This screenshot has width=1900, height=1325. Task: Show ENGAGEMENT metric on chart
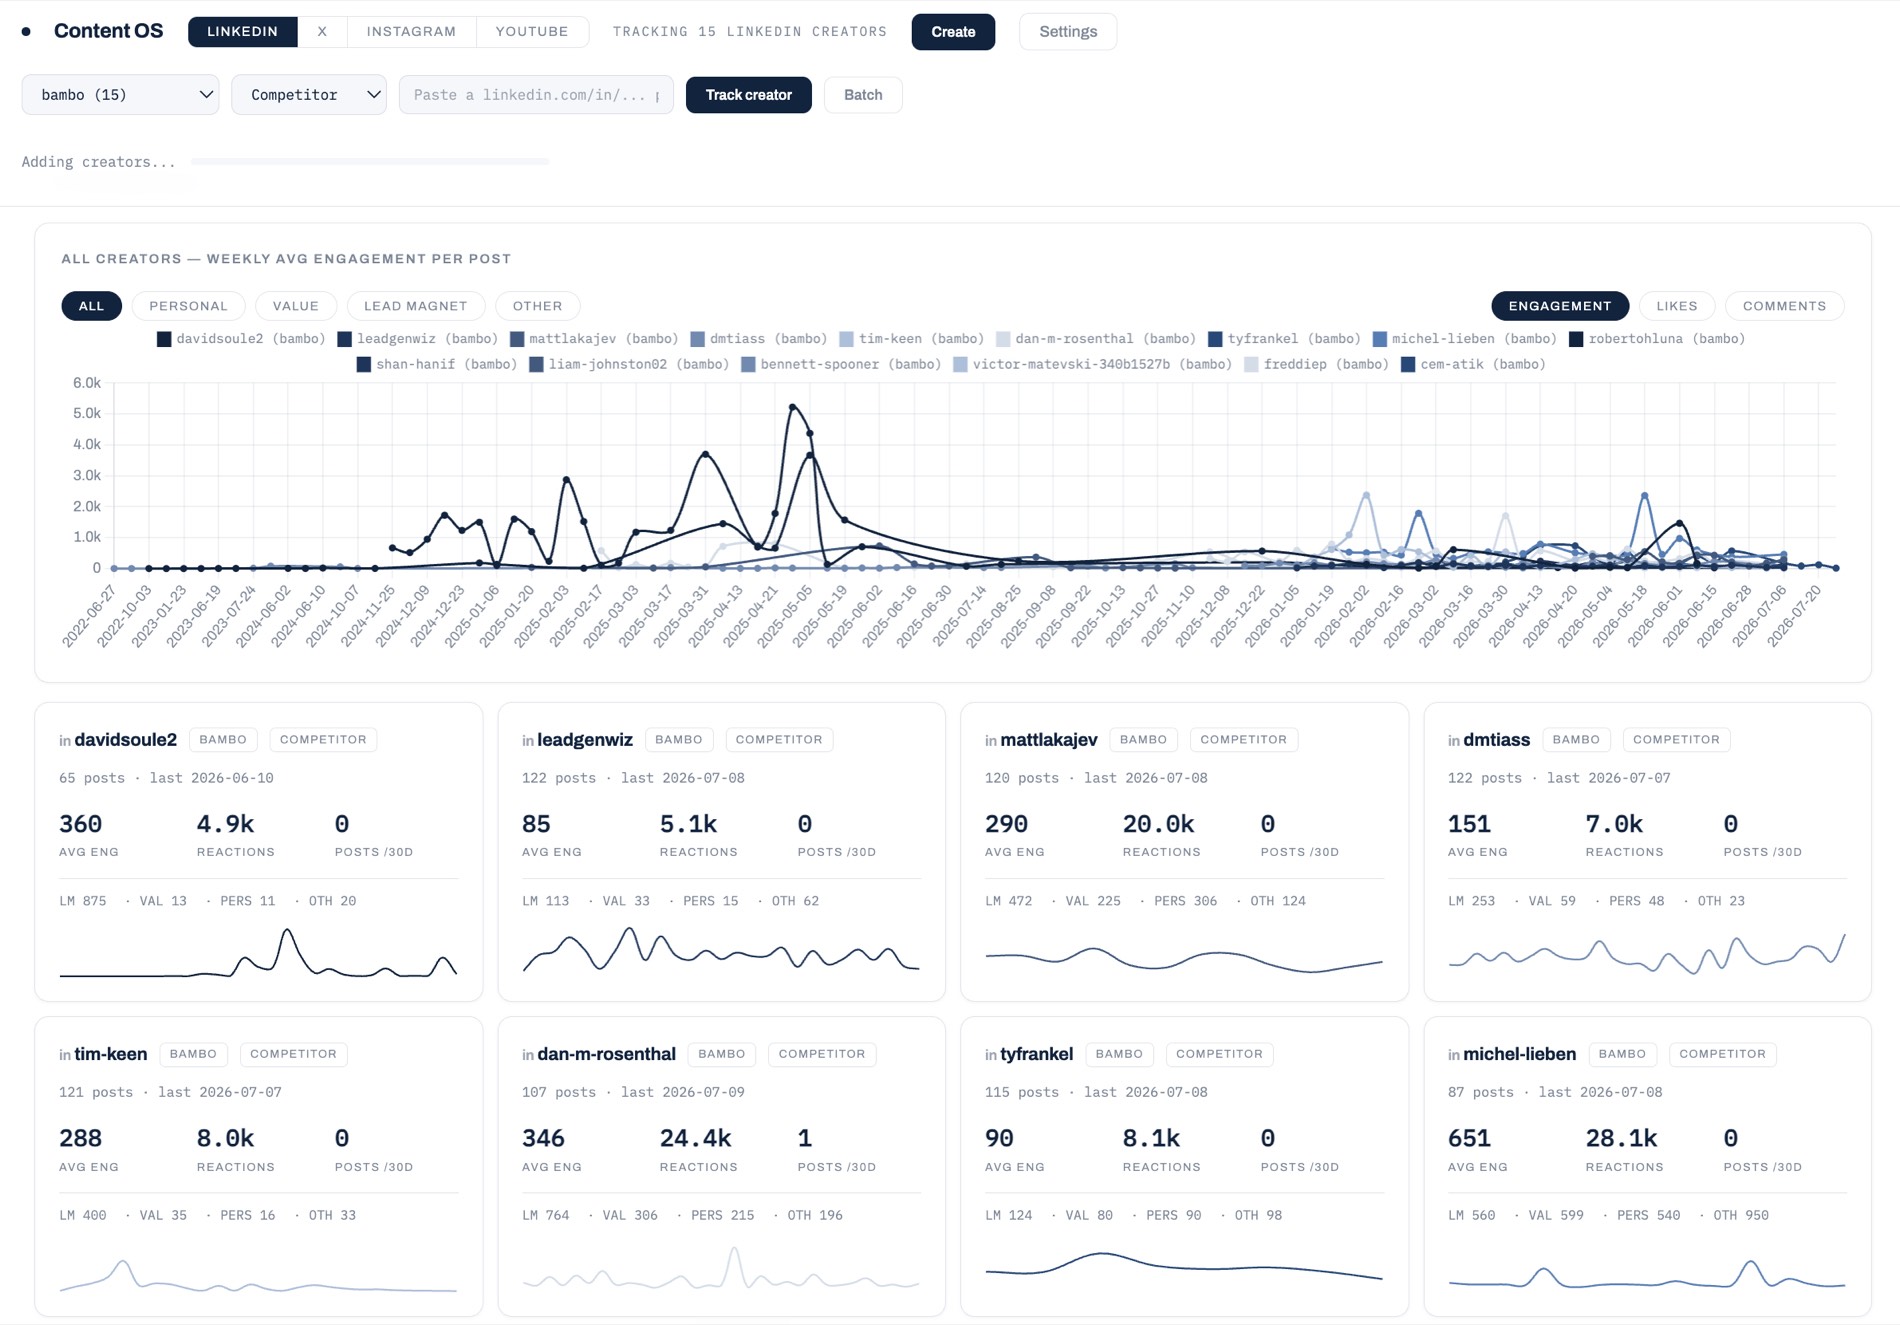click(x=1560, y=306)
